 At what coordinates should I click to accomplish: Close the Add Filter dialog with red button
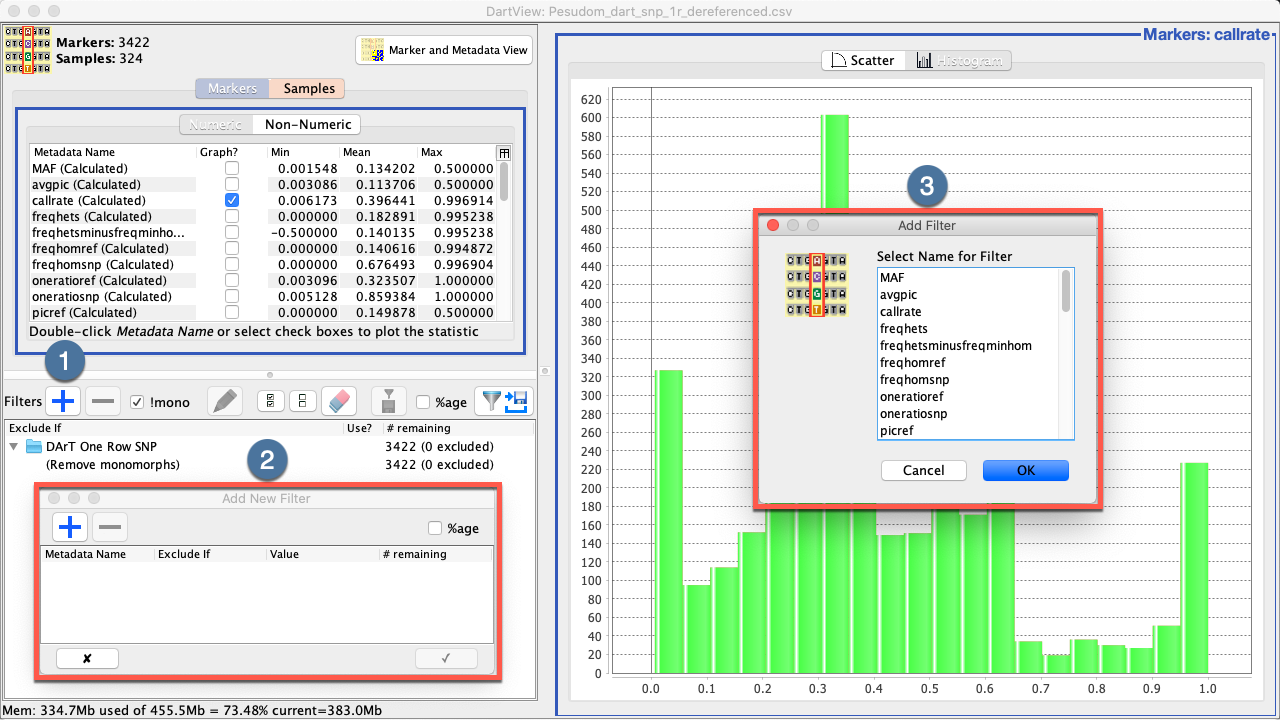[x=773, y=226]
